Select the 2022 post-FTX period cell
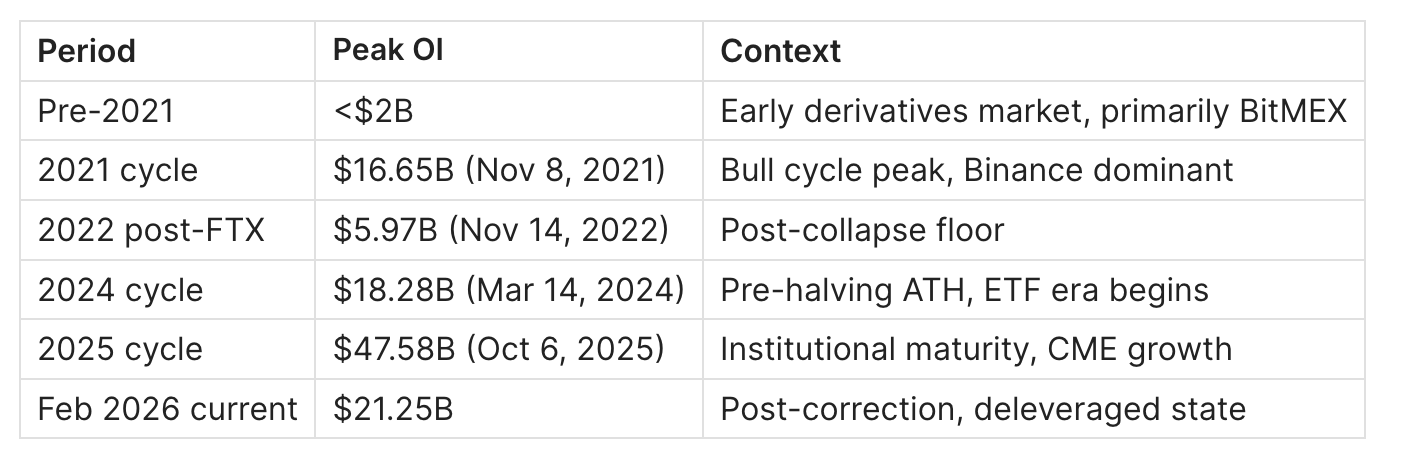 [151, 230]
